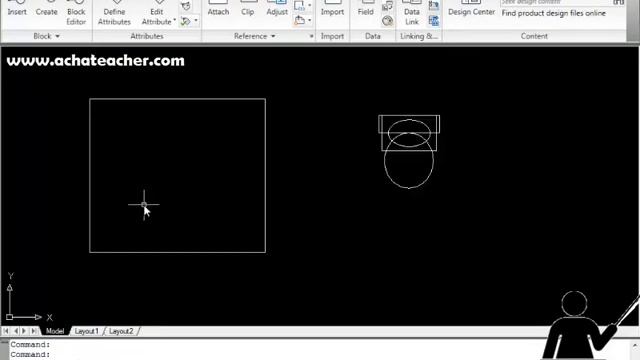The image size is (640, 360).
Task: Click the lower Linking panel small icon
Action: [433, 21]
